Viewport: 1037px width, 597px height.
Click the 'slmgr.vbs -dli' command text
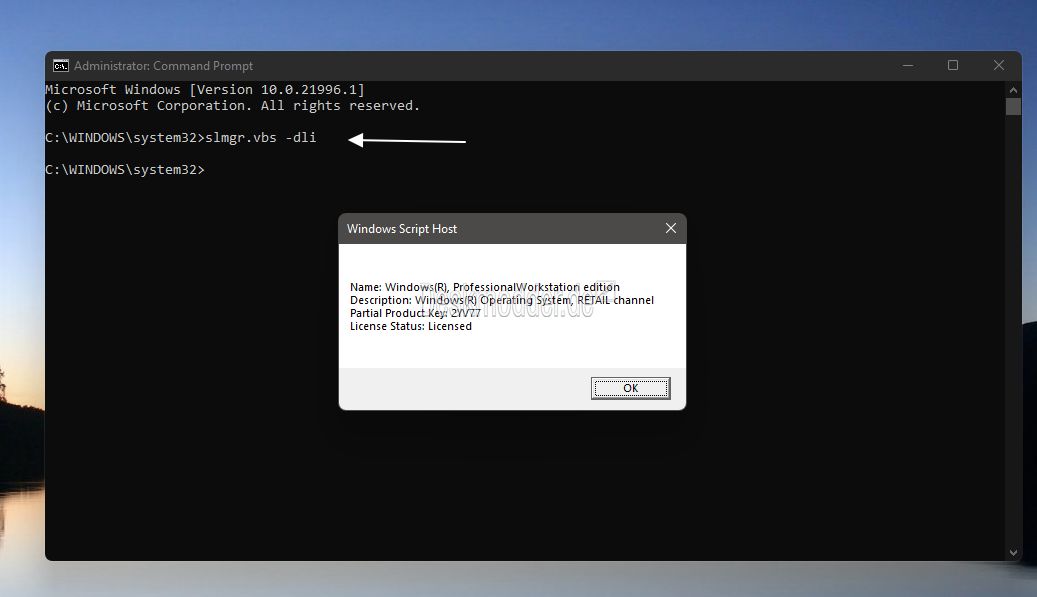pos(261,138)
